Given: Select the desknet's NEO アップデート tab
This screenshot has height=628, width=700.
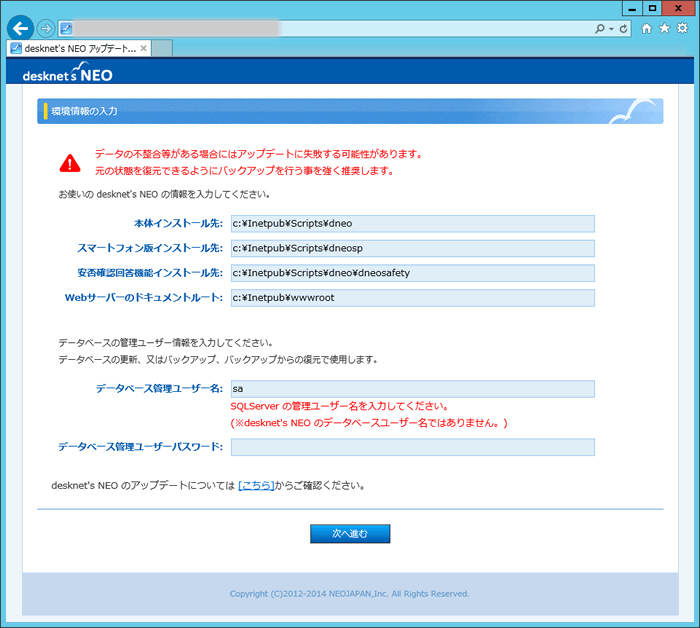Looking at the screenshot, I should click(x=72, y=48).
